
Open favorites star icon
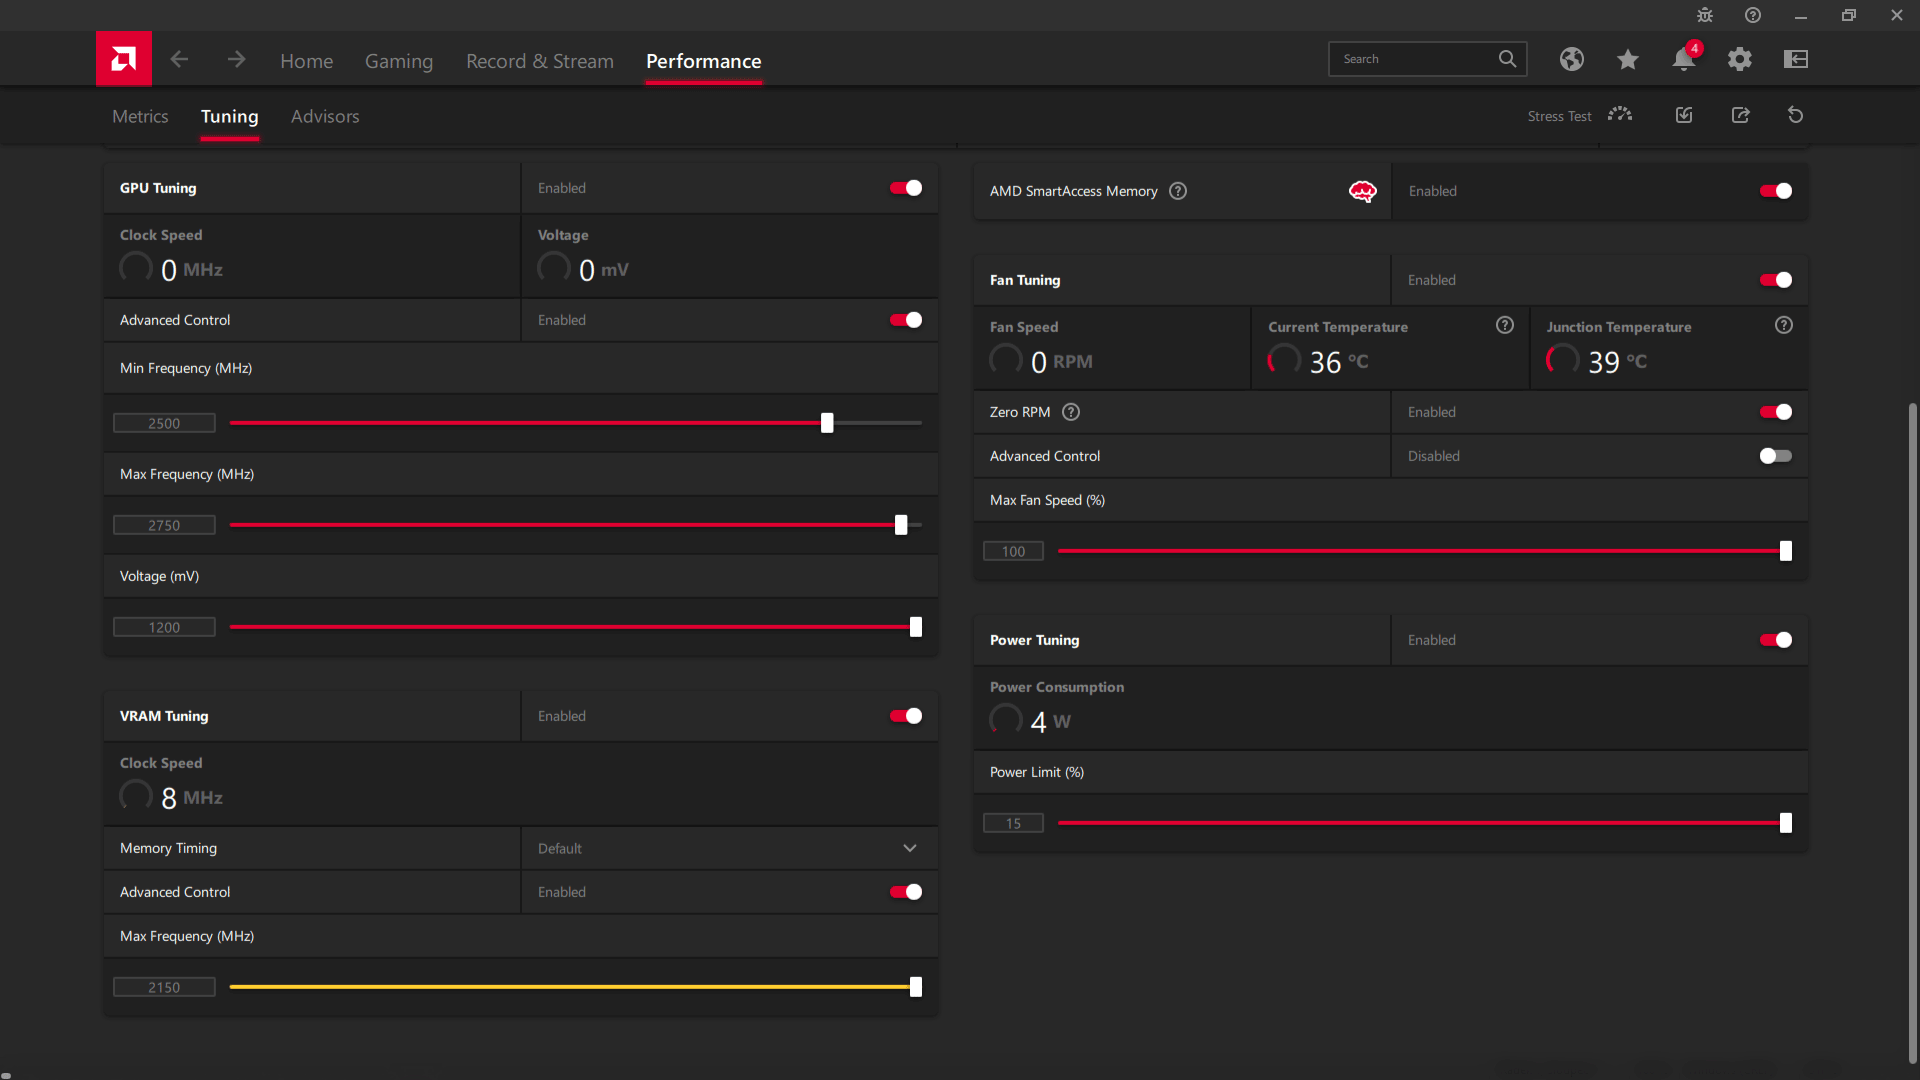point(1627,59)
